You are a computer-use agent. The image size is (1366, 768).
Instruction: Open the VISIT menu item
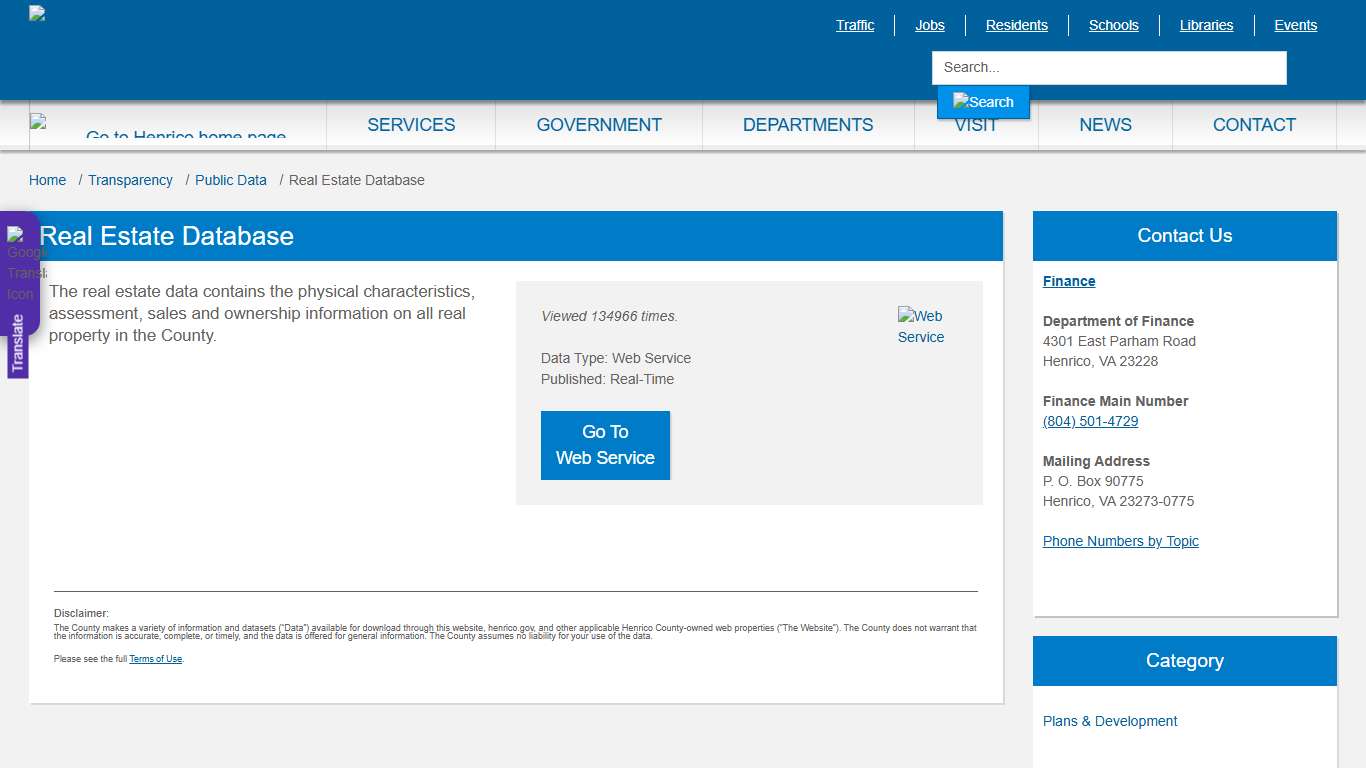[976, 124]
